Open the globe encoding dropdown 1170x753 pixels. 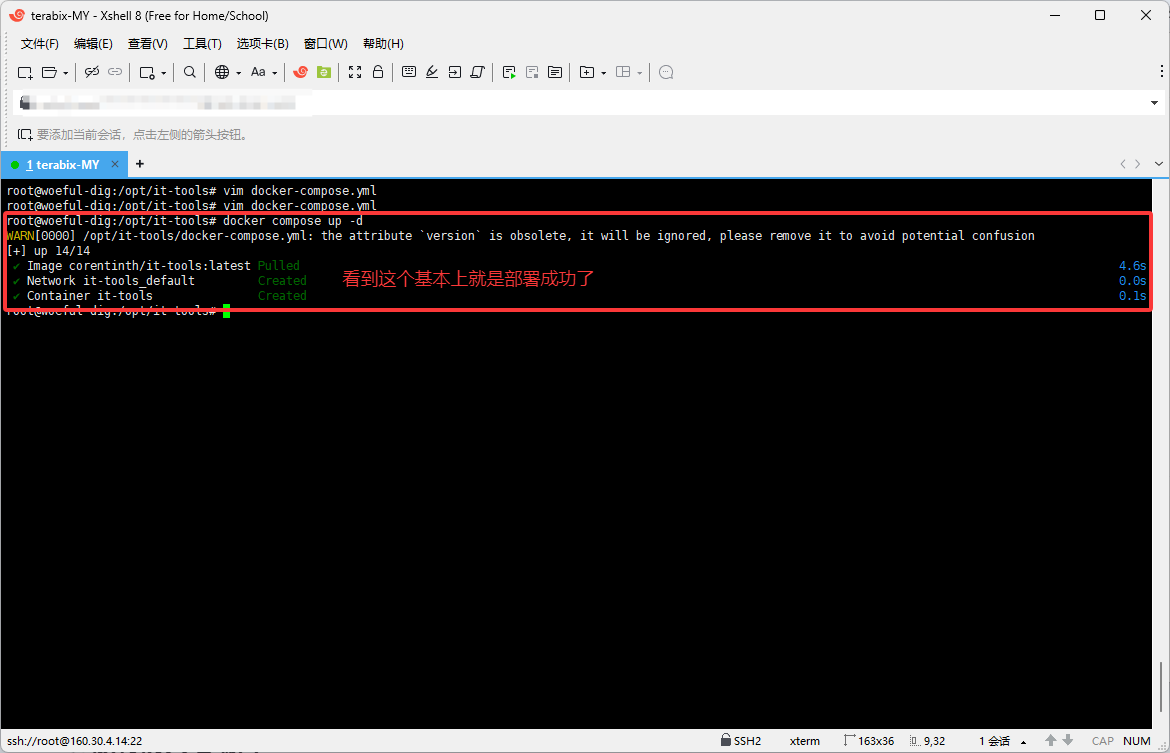coord(239,73)
